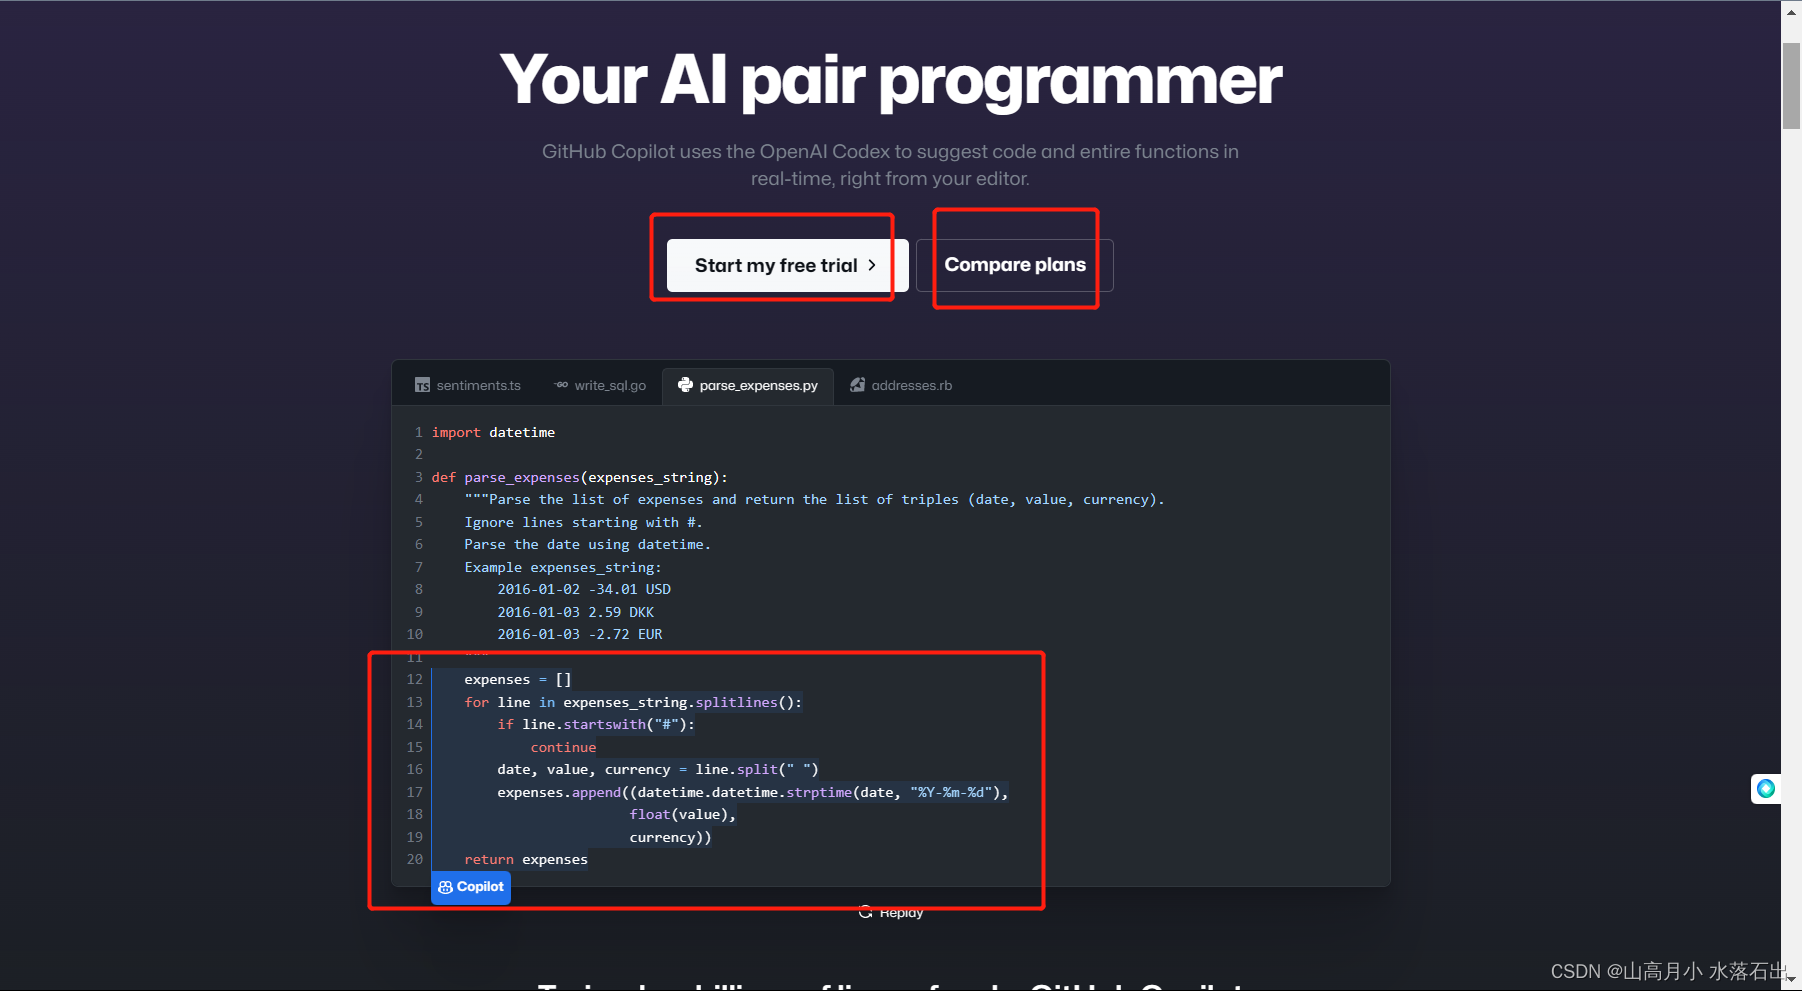This screenshot has height=991, width=1802.
Task: Switch to the sentiments.ts tab
Action: 468,385
